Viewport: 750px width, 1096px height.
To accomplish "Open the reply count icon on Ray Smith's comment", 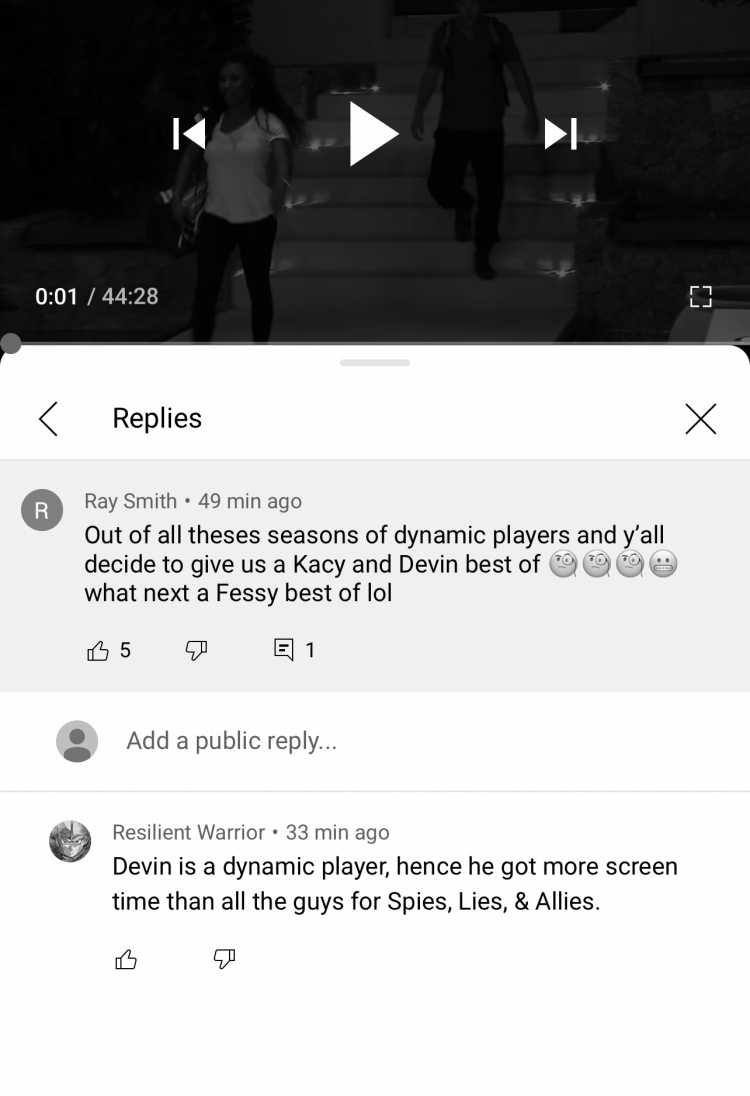I will pos(284,650).
